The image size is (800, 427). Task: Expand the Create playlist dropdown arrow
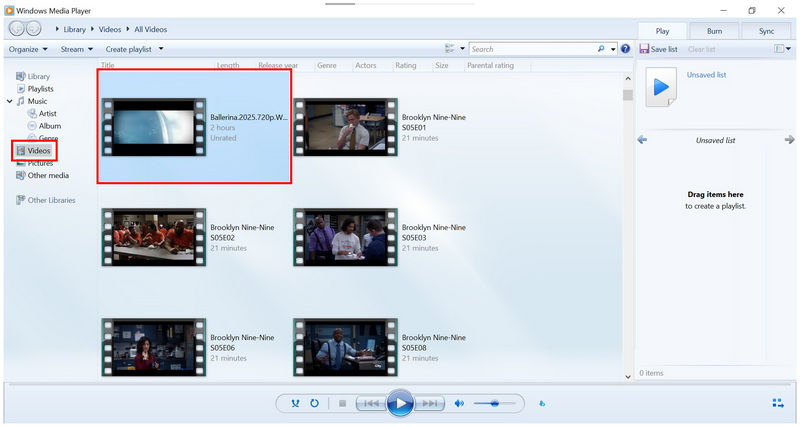click(x=161, y=49)
